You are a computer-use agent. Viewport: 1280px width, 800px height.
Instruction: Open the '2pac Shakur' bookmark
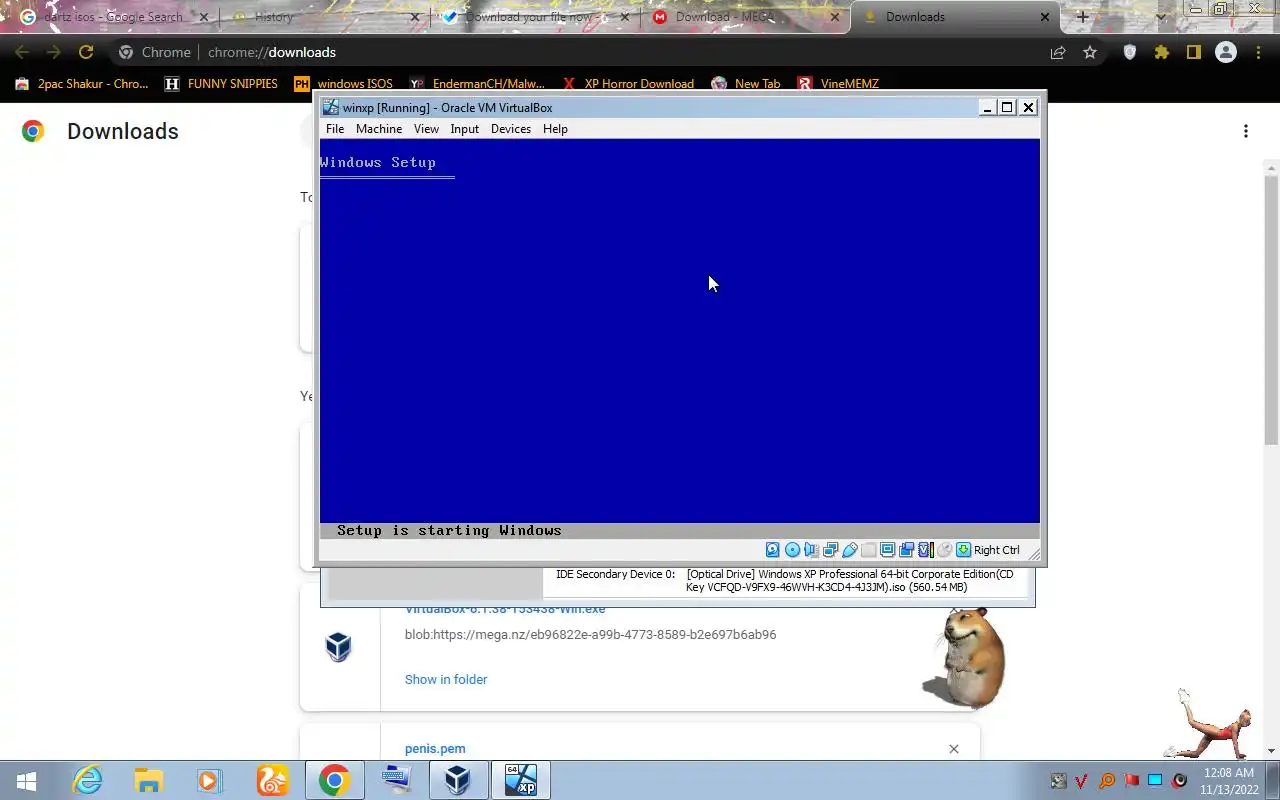click(82, 84)
